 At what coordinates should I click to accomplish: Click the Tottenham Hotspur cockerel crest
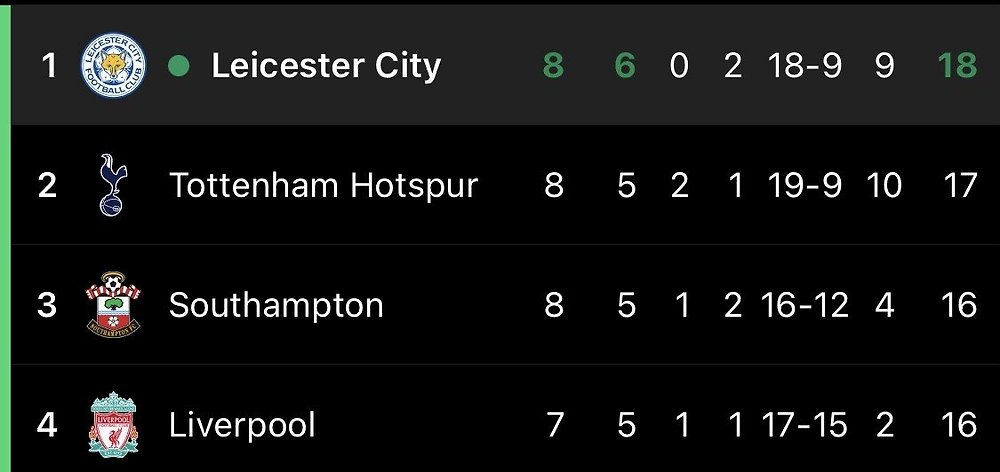[x=112, y=185]
